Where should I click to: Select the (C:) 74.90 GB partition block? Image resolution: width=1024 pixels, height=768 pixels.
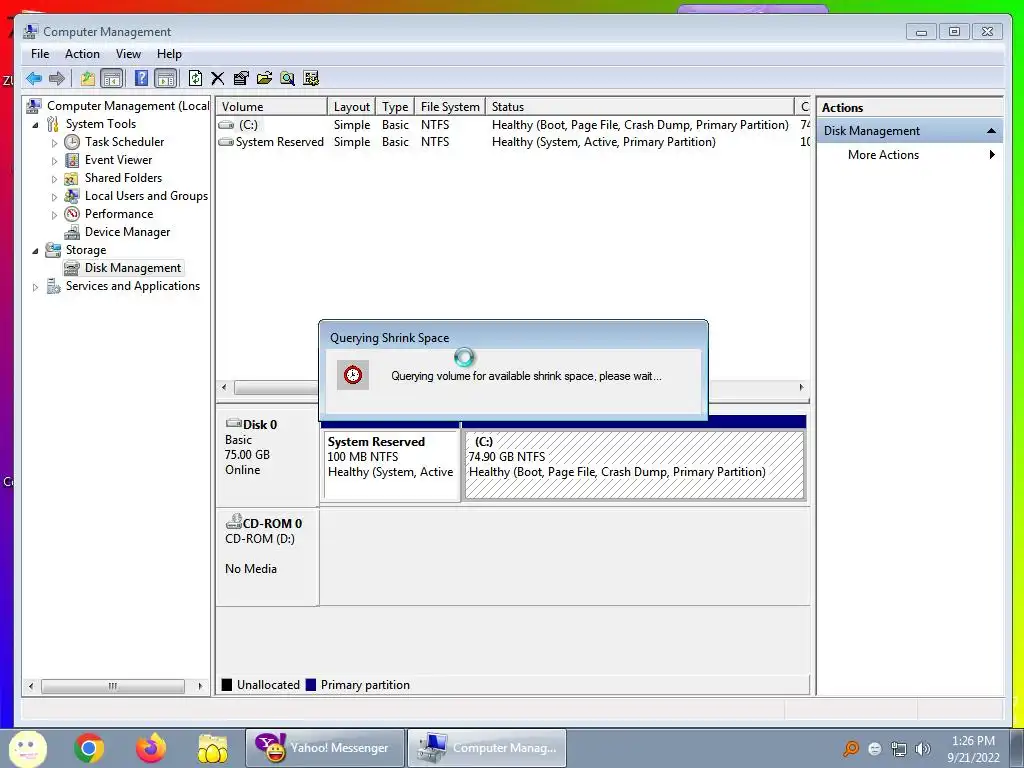point(634,465)
